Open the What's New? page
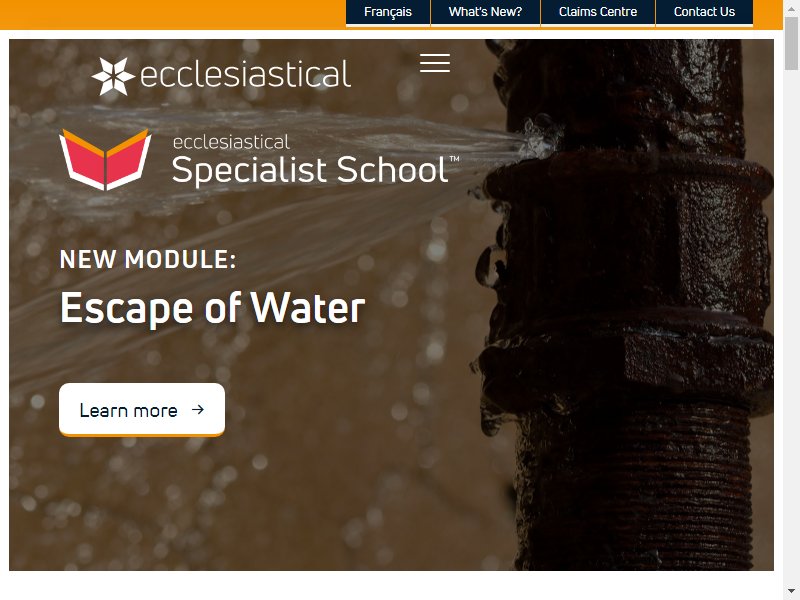Screen dimensions: 800x600 [x=485, y=12]
